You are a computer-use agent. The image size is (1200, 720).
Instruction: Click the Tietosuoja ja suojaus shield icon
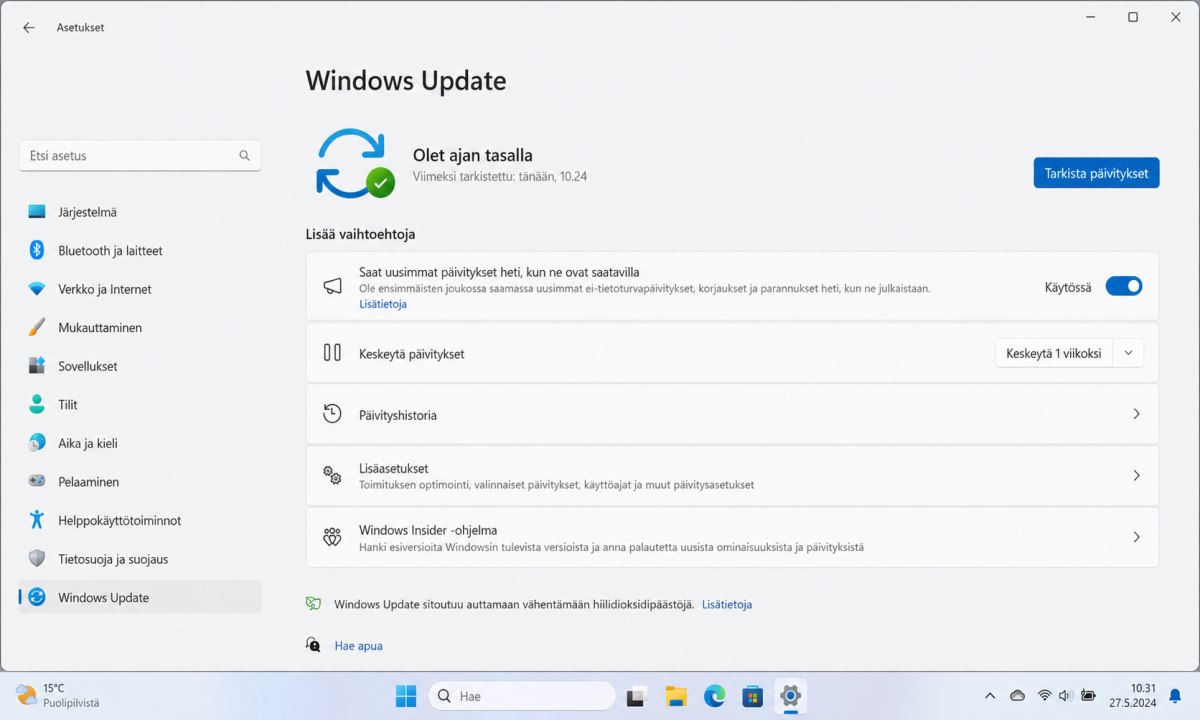37,558
